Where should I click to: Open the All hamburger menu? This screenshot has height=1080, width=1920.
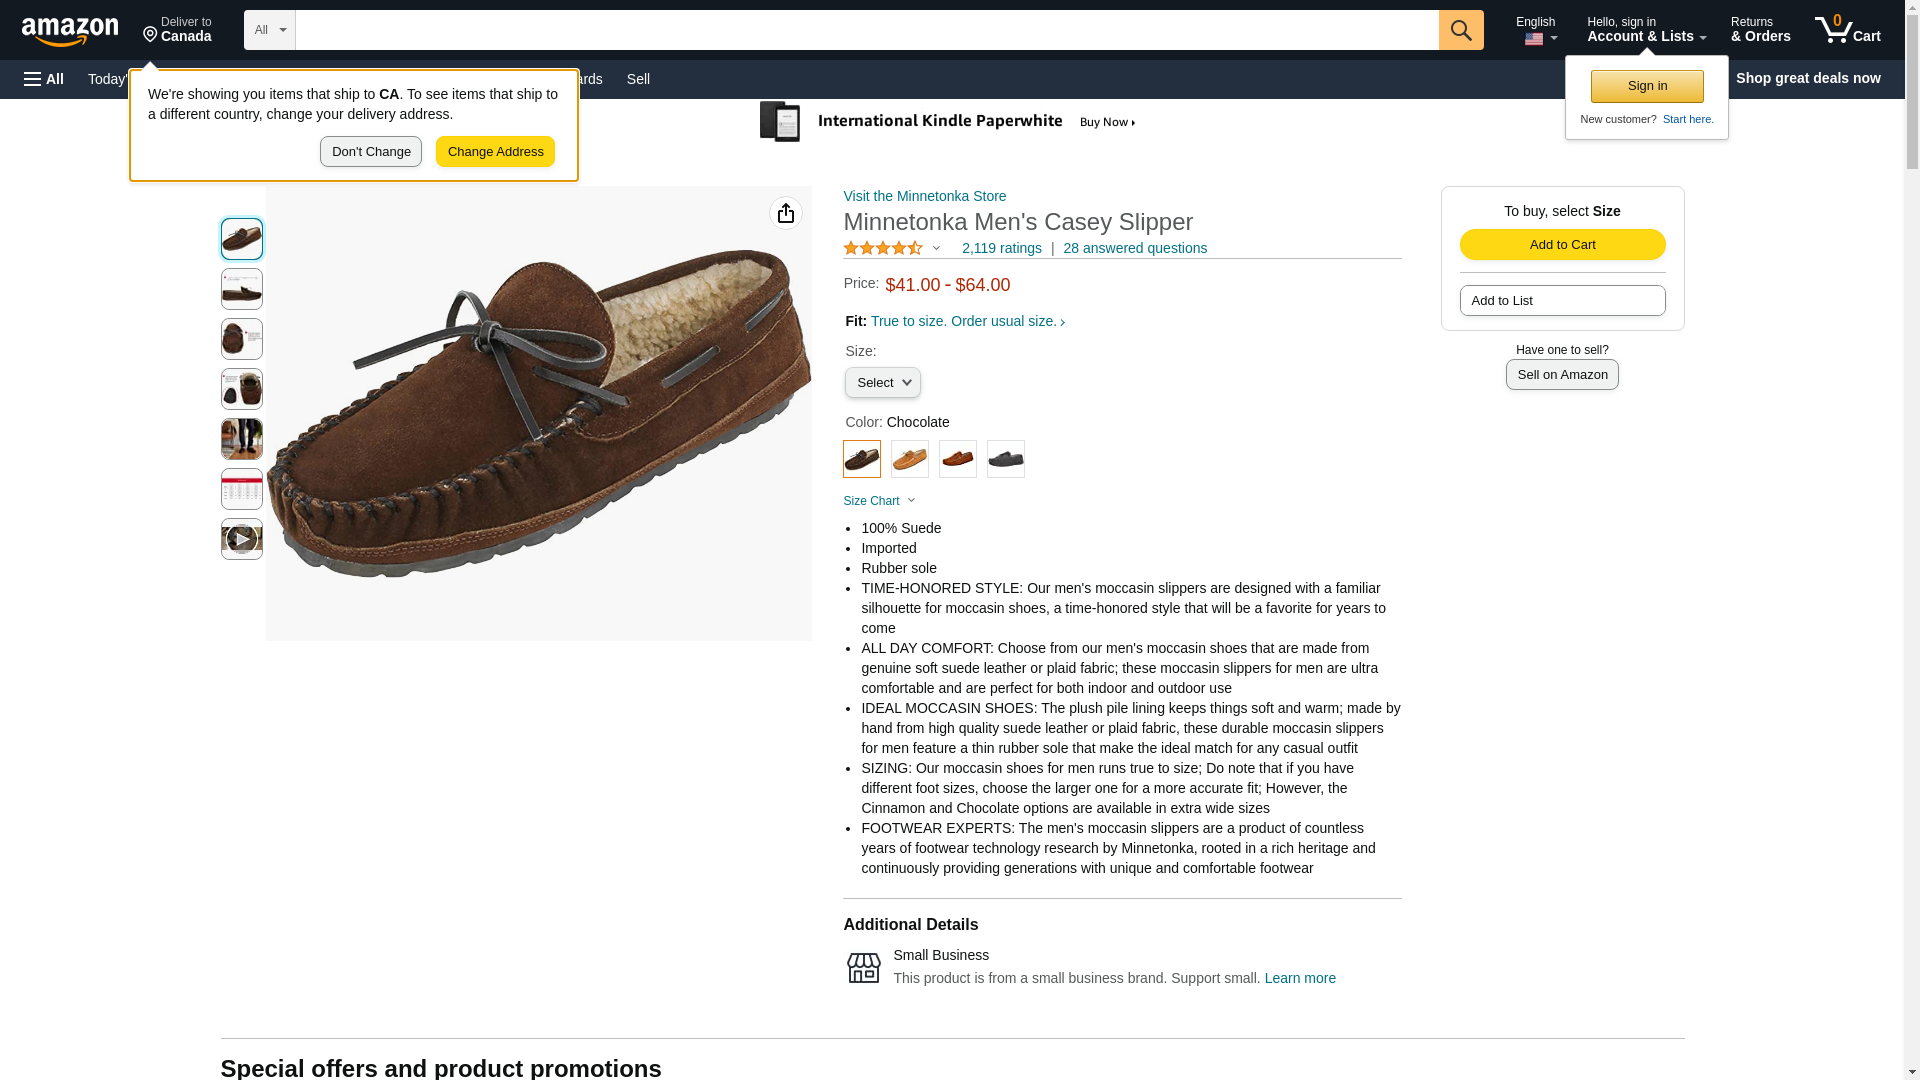click(x=44, y=79)
